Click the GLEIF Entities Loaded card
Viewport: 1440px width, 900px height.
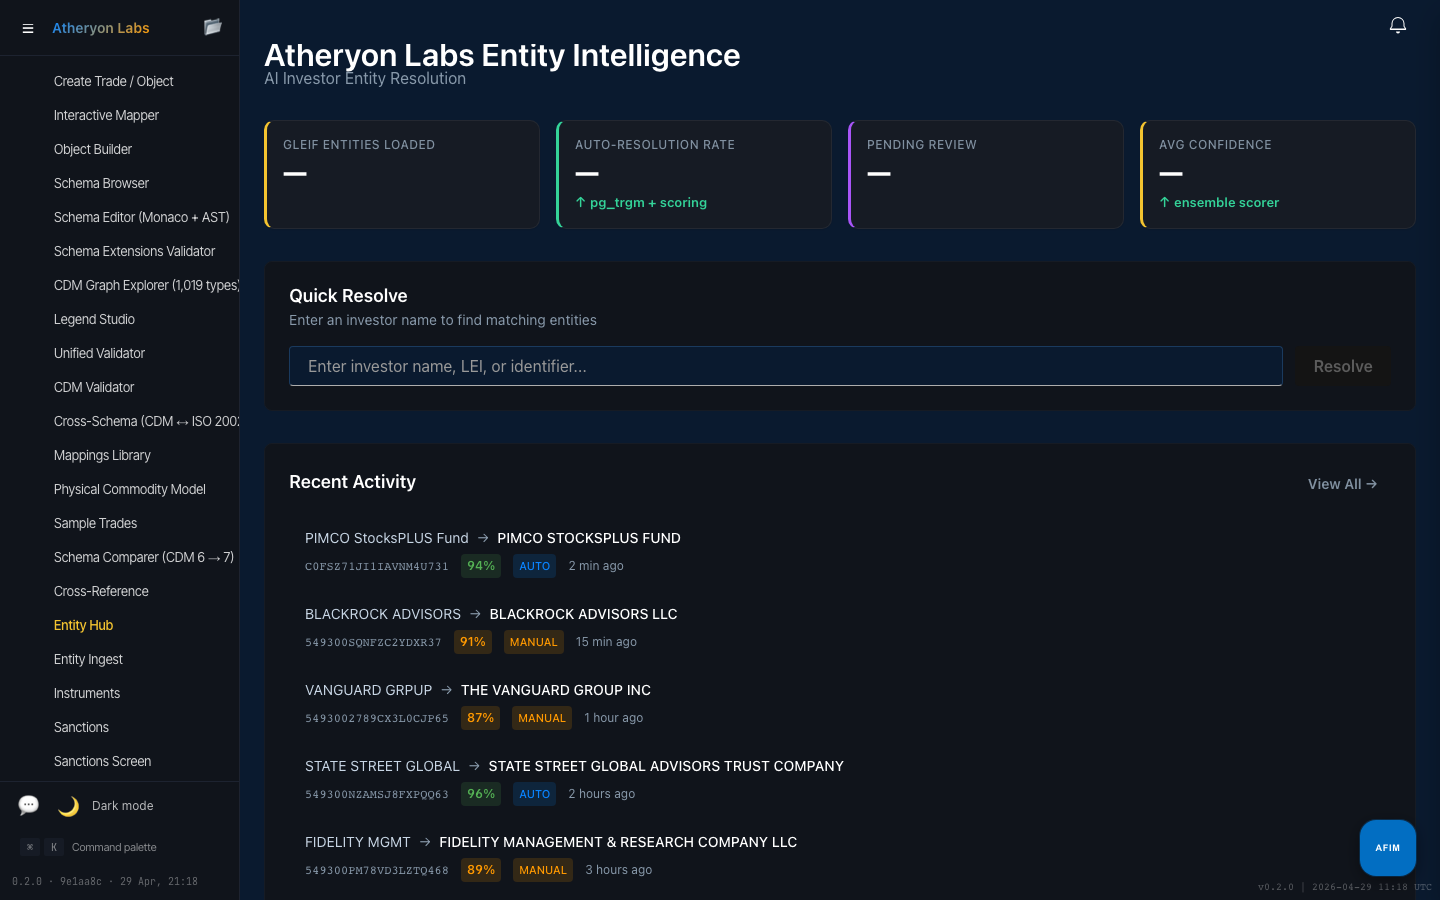pyautogui.click(x=402, y=175)
